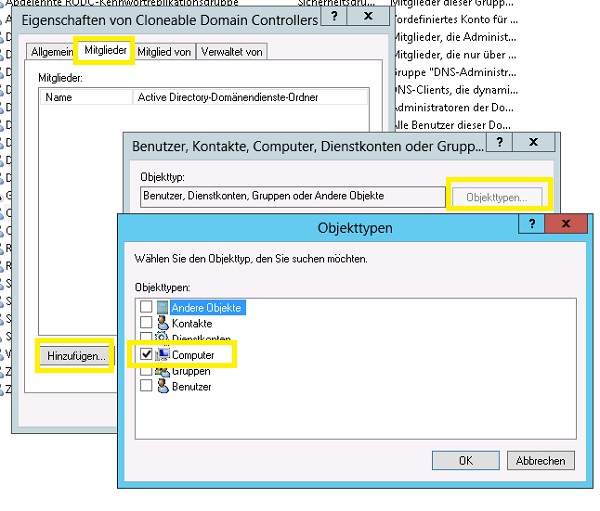Select the Benutzer list entry label
600x511 pixels.
(191, 387)
